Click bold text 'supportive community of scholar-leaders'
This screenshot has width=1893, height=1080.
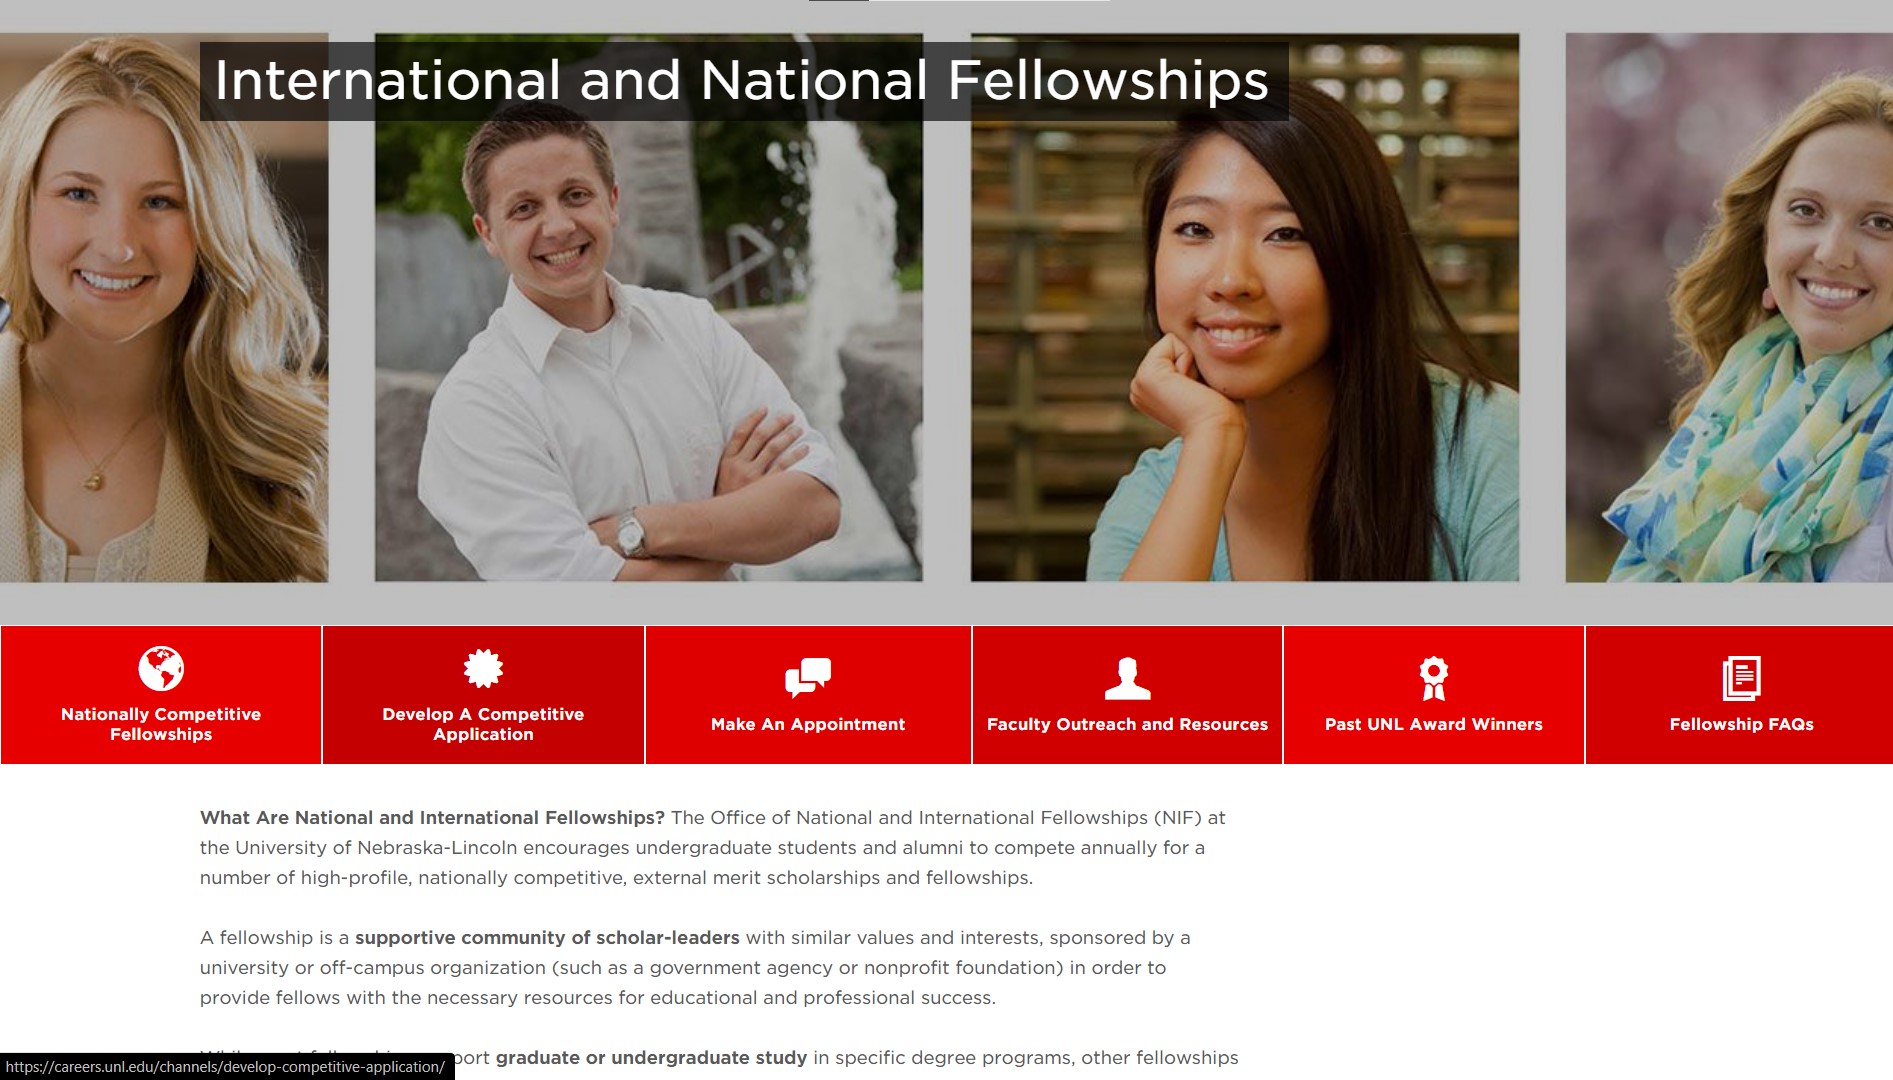click(547, 938)
